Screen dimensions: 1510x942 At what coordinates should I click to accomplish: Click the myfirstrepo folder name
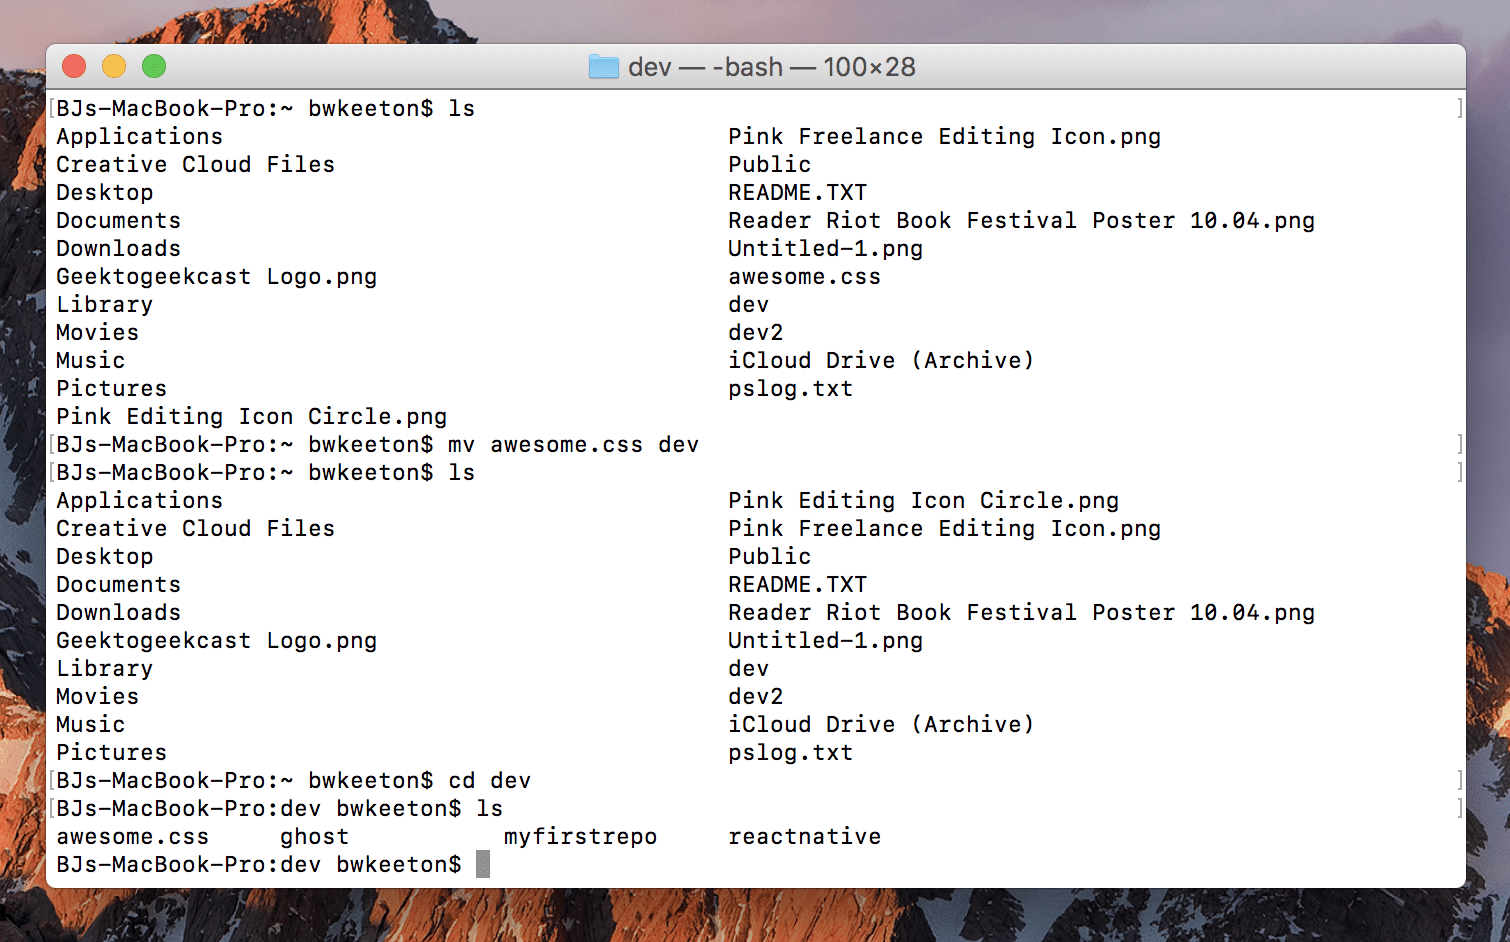(x=580, y=836)
